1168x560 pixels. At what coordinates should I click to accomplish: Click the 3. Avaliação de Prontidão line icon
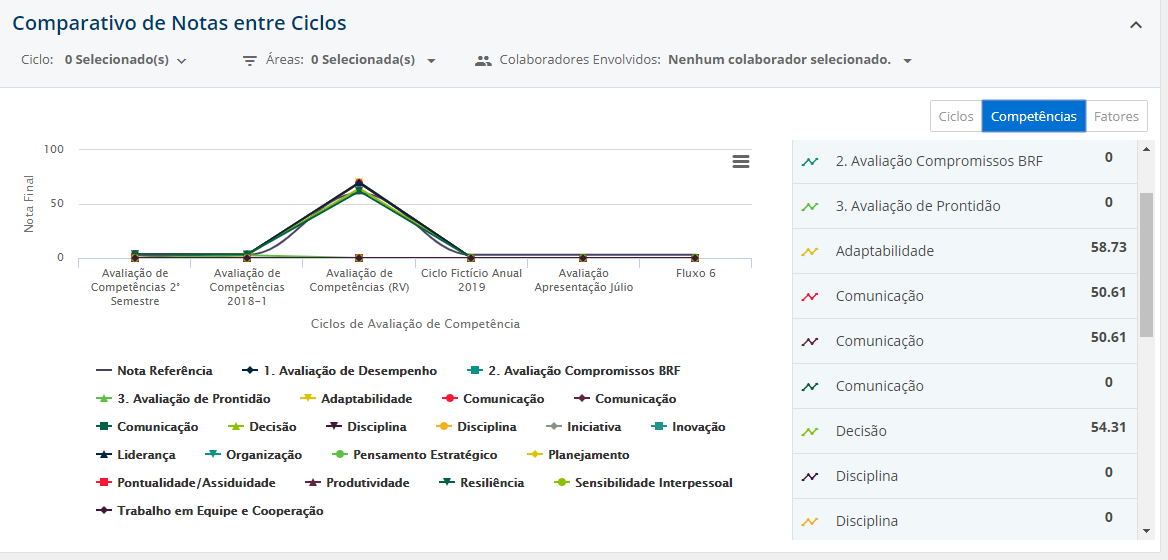[x=810, y=206]
